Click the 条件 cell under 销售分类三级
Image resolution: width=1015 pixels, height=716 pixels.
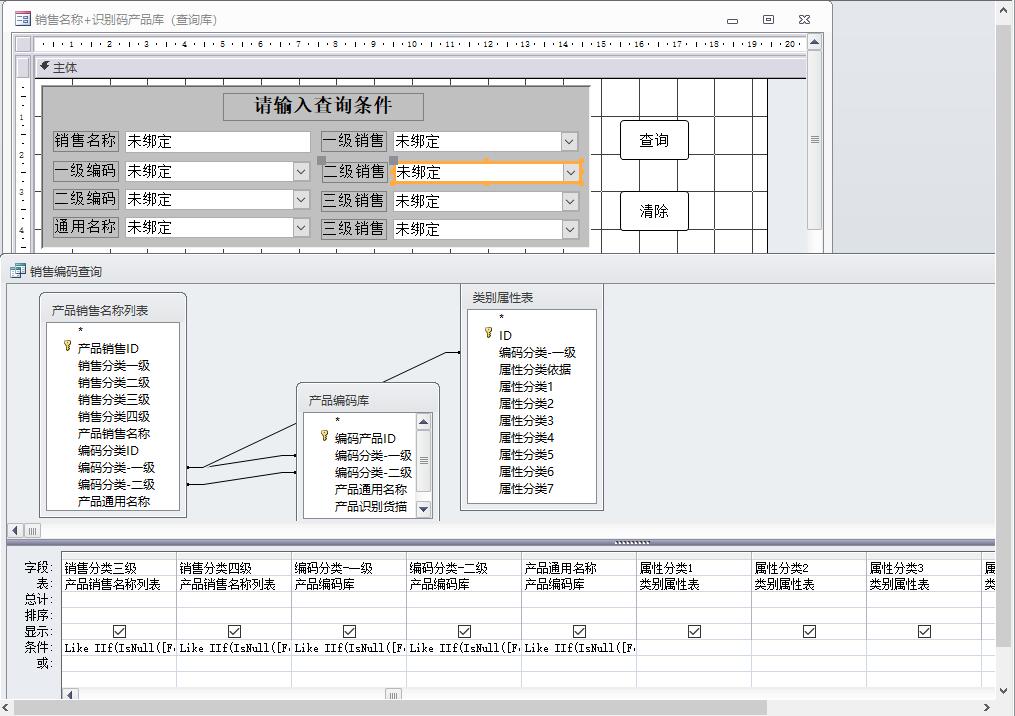click(119, 647)
